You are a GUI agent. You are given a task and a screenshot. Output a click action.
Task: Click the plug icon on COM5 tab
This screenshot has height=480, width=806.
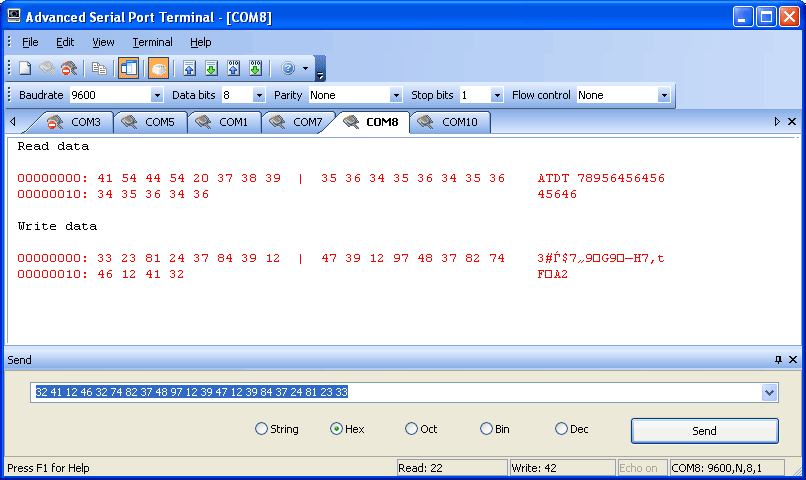pos(129,122)
